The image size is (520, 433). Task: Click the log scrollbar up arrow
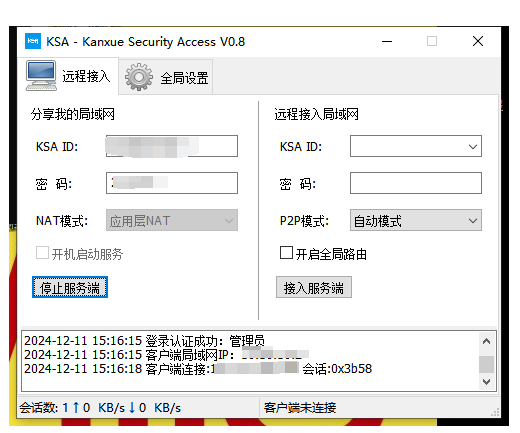click(x=486, y=341)
